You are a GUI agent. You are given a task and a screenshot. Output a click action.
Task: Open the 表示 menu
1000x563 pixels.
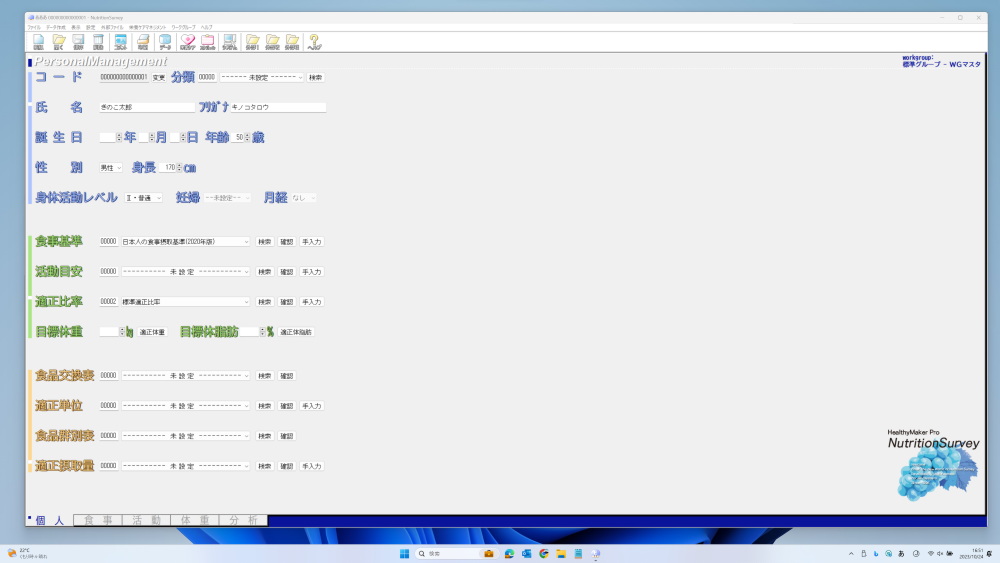pos(76,27)
